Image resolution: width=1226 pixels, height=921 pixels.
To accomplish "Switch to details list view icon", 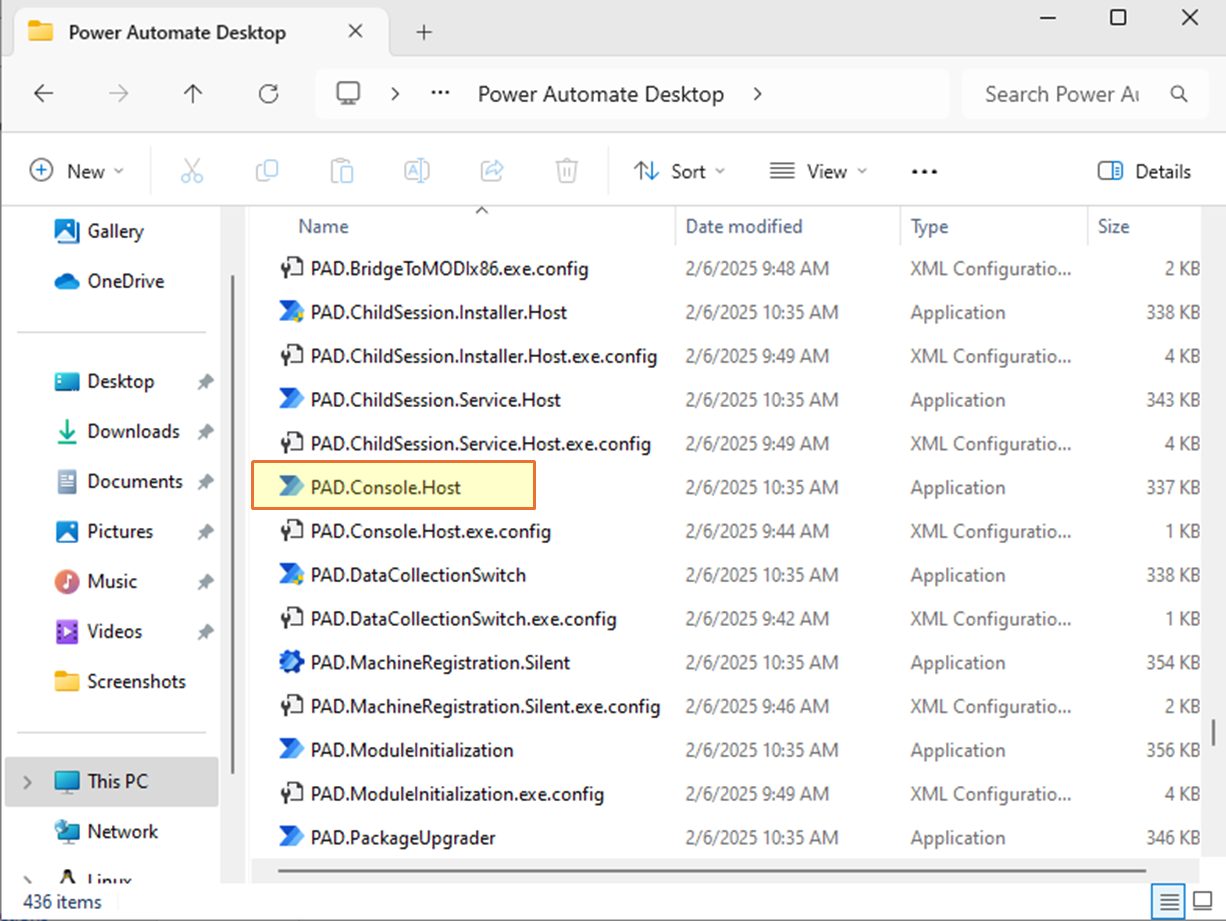I will click(1169, 901).
